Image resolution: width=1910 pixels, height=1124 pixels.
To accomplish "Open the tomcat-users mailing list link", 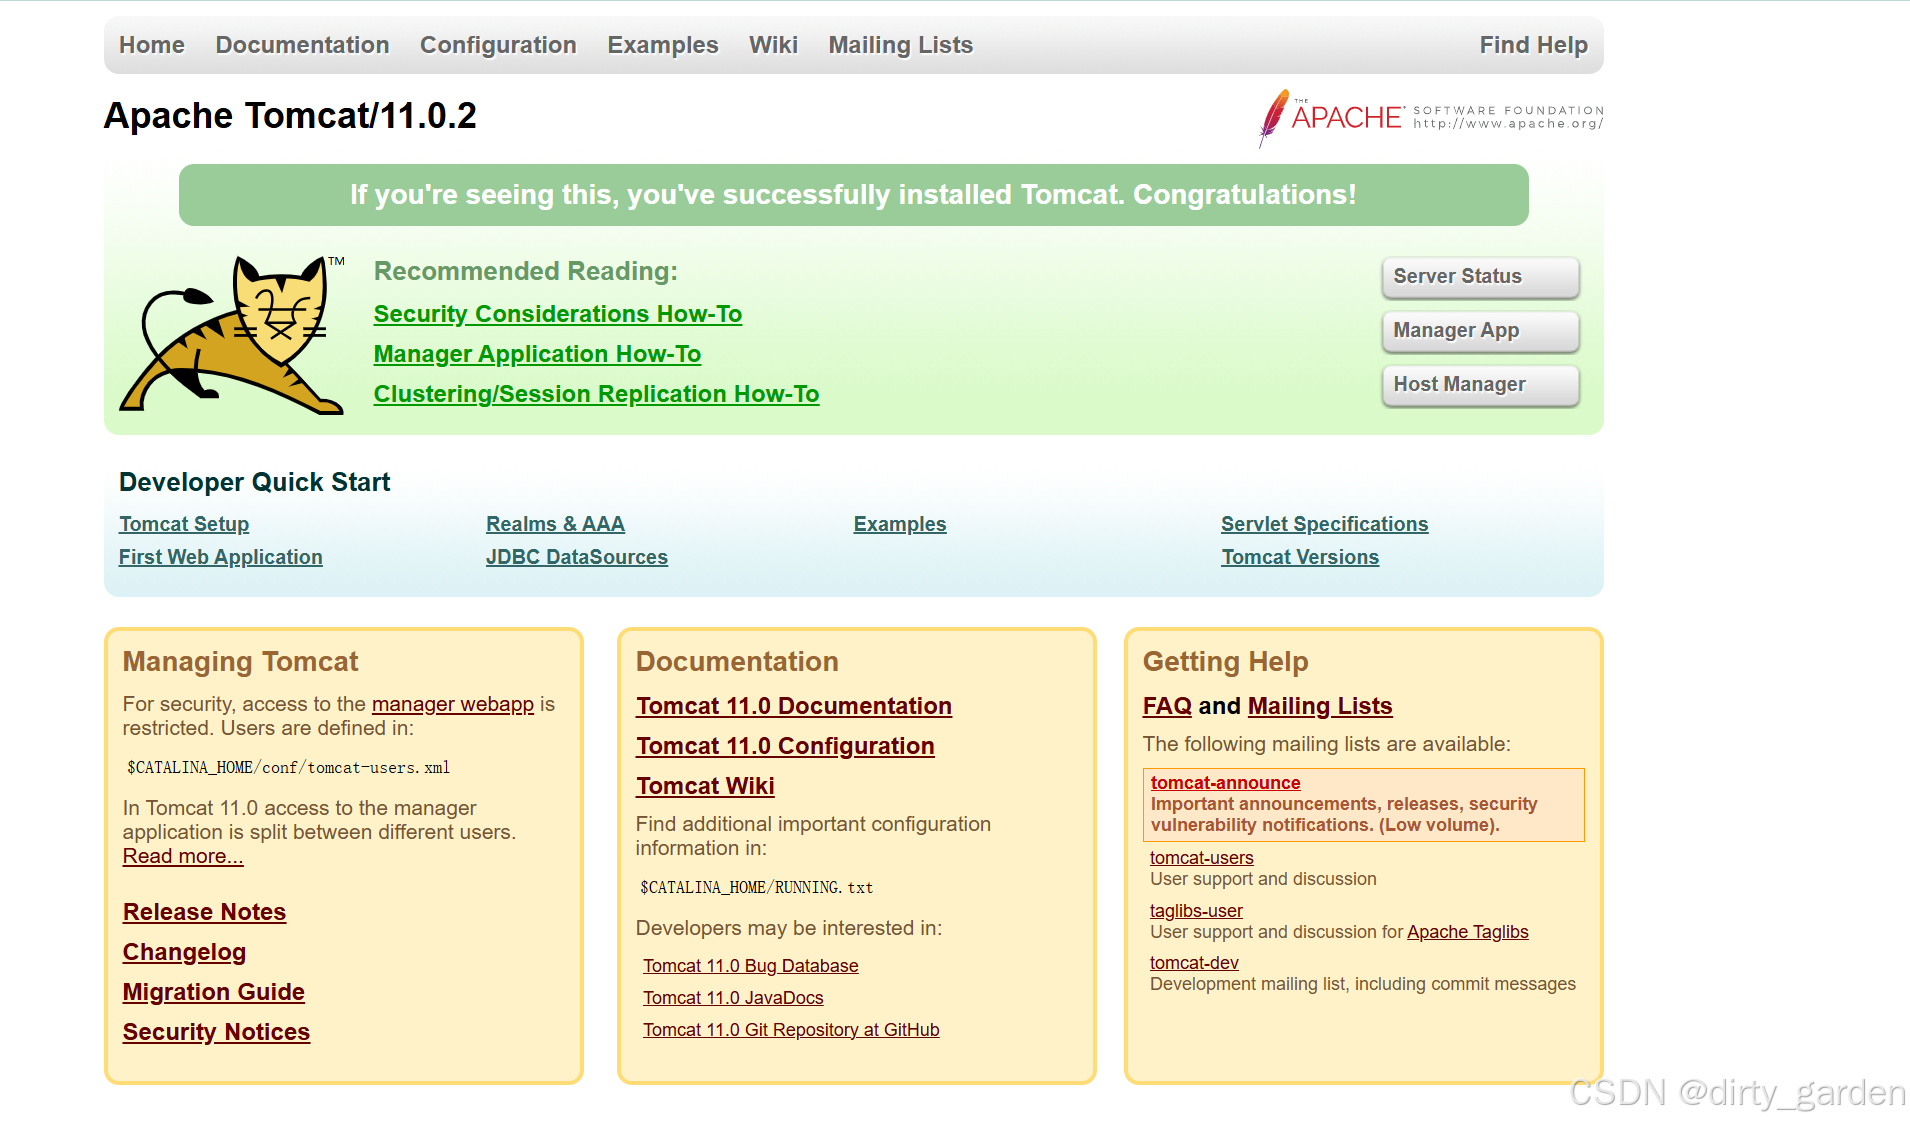I will pyautogui.click(x=1201, y=858).
